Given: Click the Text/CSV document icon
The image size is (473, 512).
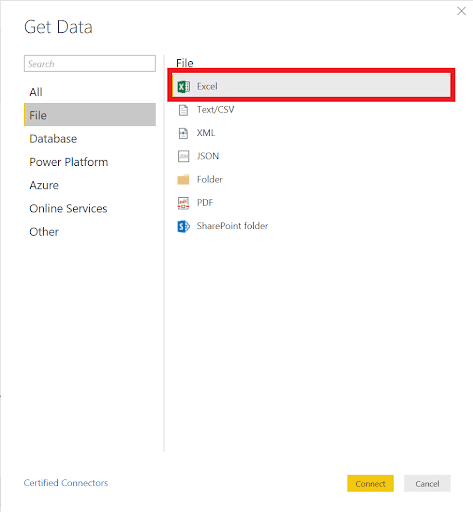Looking at the screenshot, I should click(x=183, y=110).
